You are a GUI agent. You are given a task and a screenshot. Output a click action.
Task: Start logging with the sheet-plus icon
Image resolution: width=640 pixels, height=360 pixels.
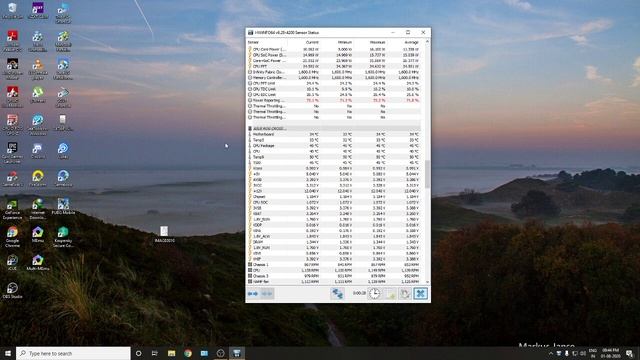point(390,293)
